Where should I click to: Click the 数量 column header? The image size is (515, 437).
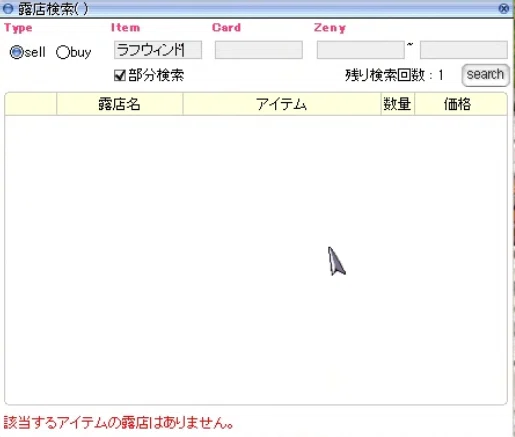point(398,104)
